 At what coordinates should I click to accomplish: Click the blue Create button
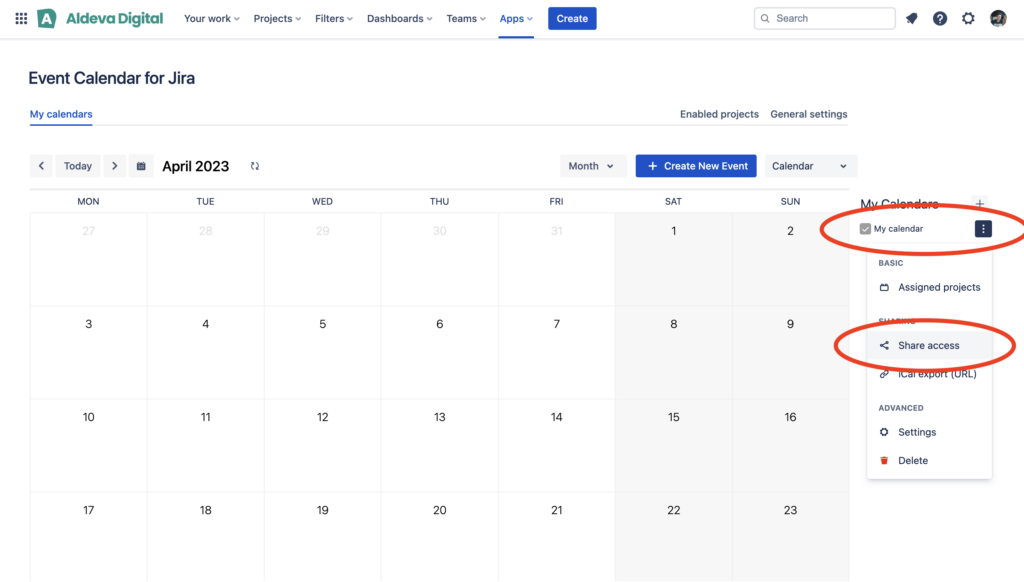click(572, 18)
